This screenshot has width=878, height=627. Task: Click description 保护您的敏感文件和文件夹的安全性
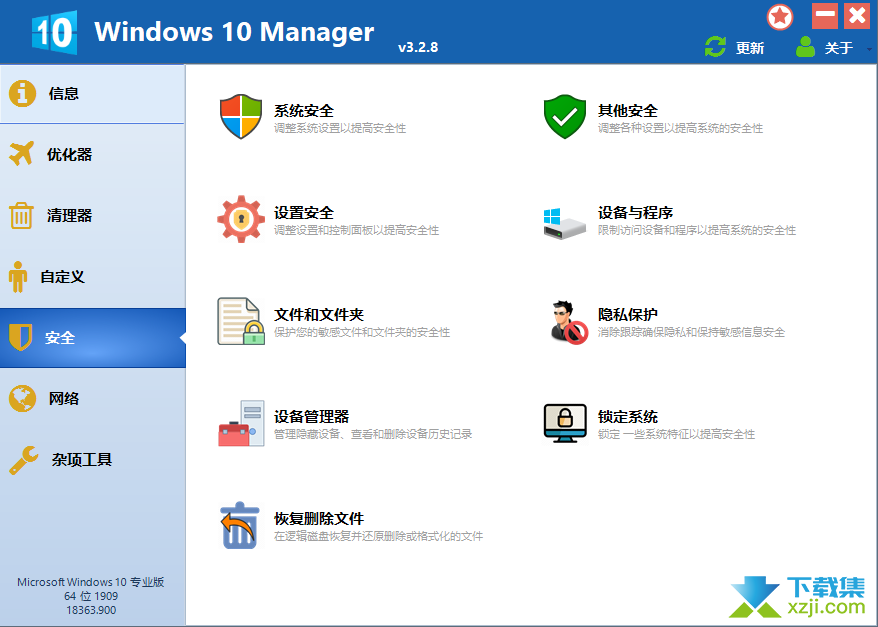(x=362, y=332)
